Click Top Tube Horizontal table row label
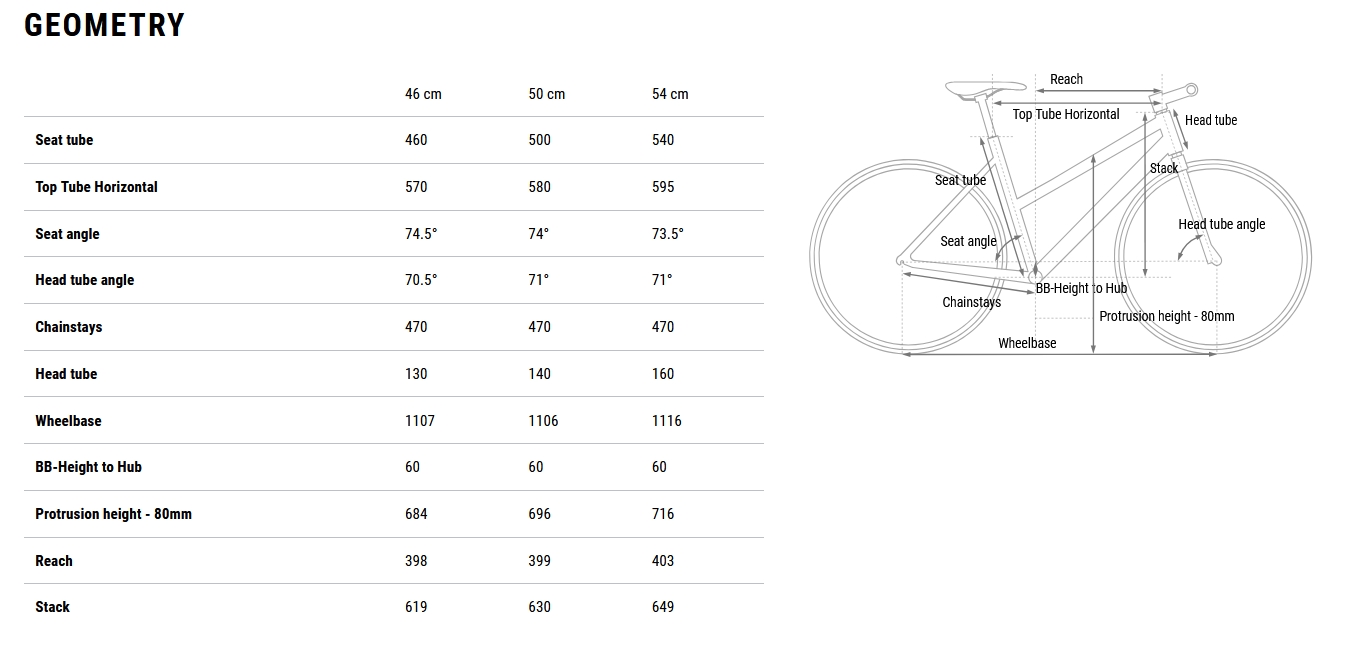 coord(96,187)
